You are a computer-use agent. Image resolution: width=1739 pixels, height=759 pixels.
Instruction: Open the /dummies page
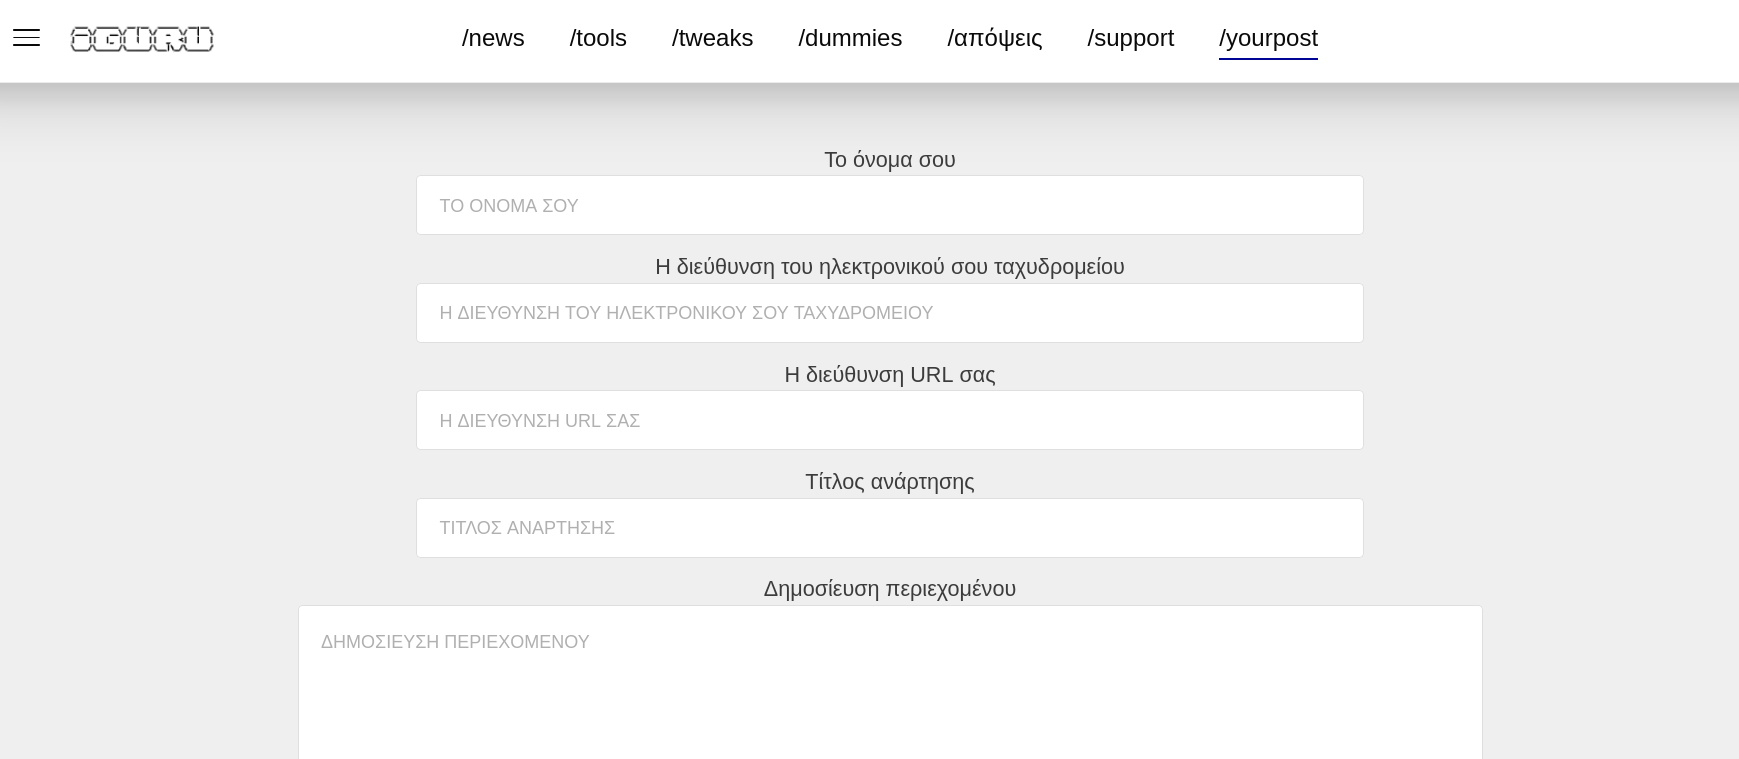[850, 38]
